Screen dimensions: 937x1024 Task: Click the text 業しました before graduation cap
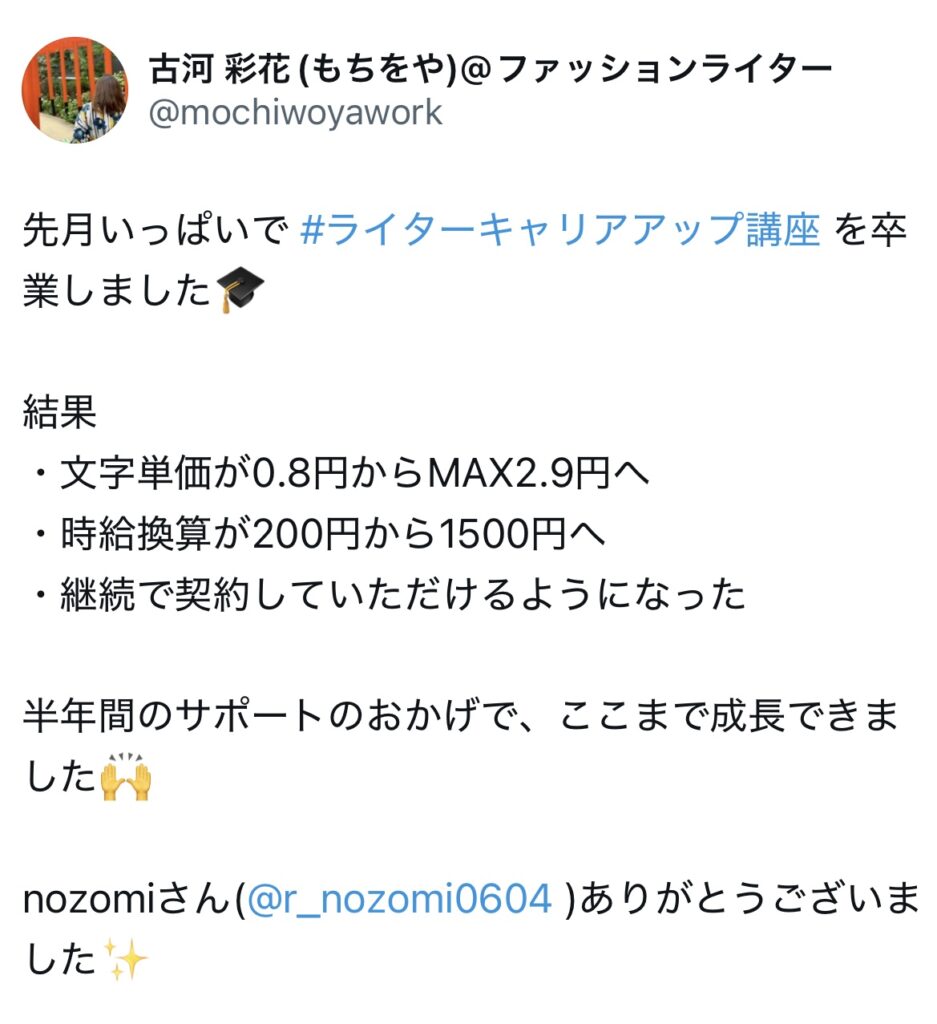117,290
